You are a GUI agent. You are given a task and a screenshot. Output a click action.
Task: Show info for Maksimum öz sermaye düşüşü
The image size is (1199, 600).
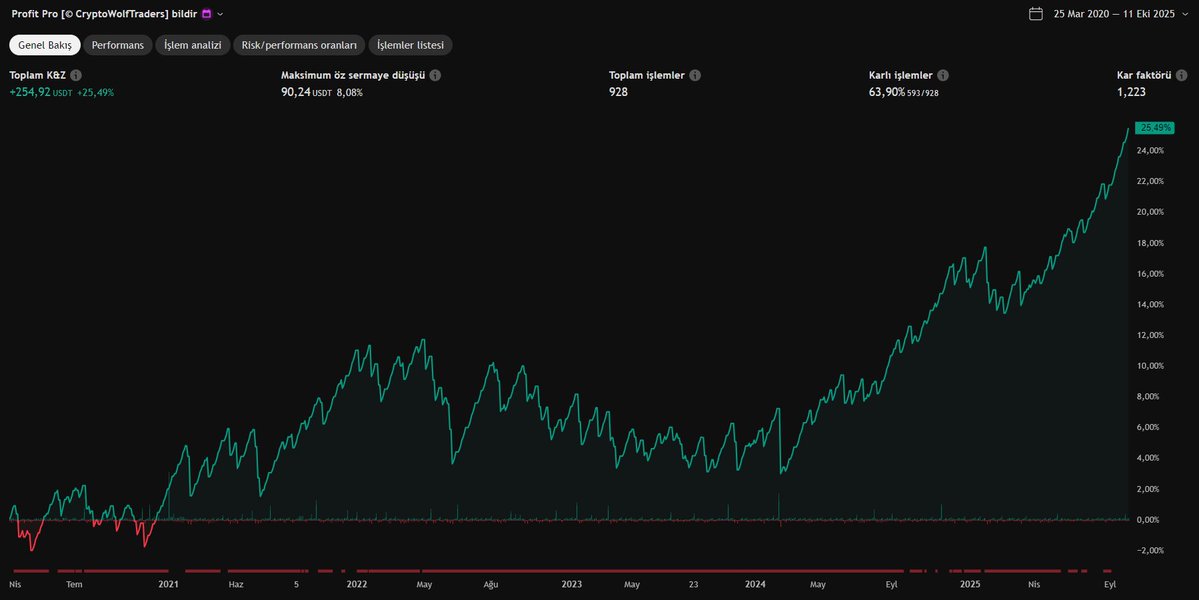tap(435, 76)
